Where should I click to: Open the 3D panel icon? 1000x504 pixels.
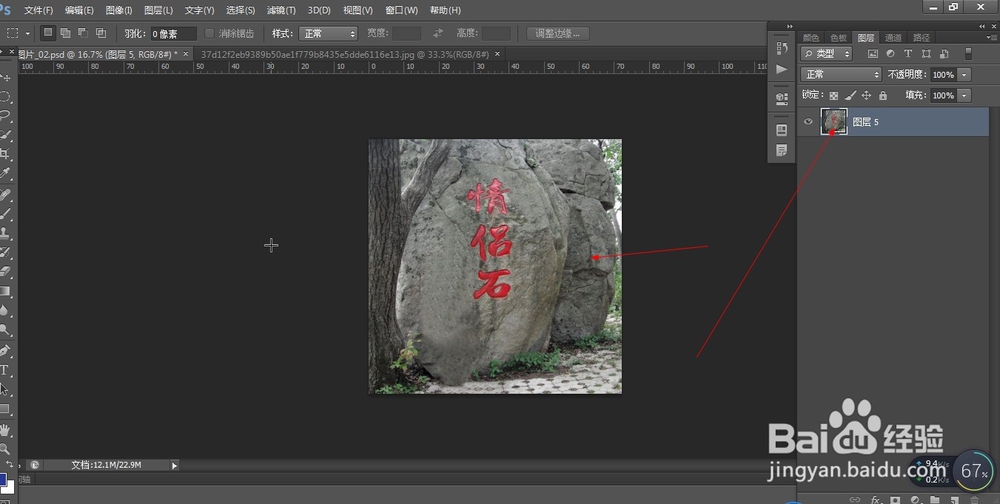click(782, 99)
